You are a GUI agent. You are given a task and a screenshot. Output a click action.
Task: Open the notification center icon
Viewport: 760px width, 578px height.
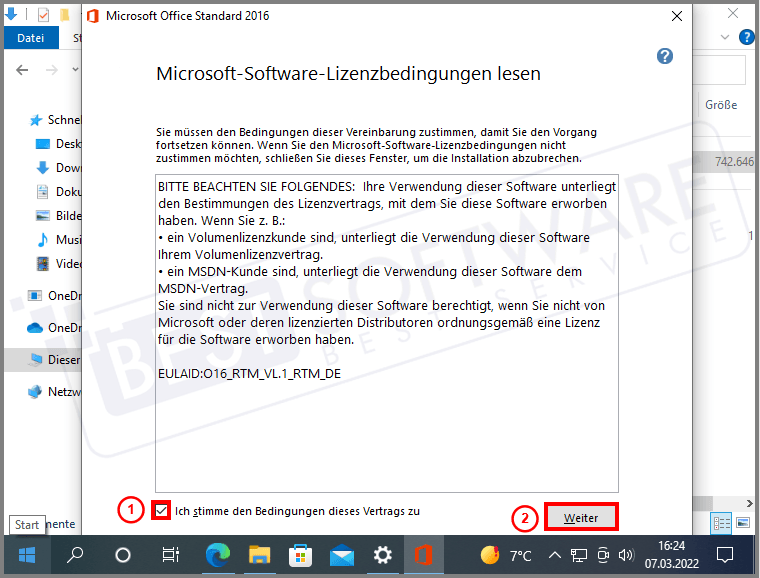725,555
